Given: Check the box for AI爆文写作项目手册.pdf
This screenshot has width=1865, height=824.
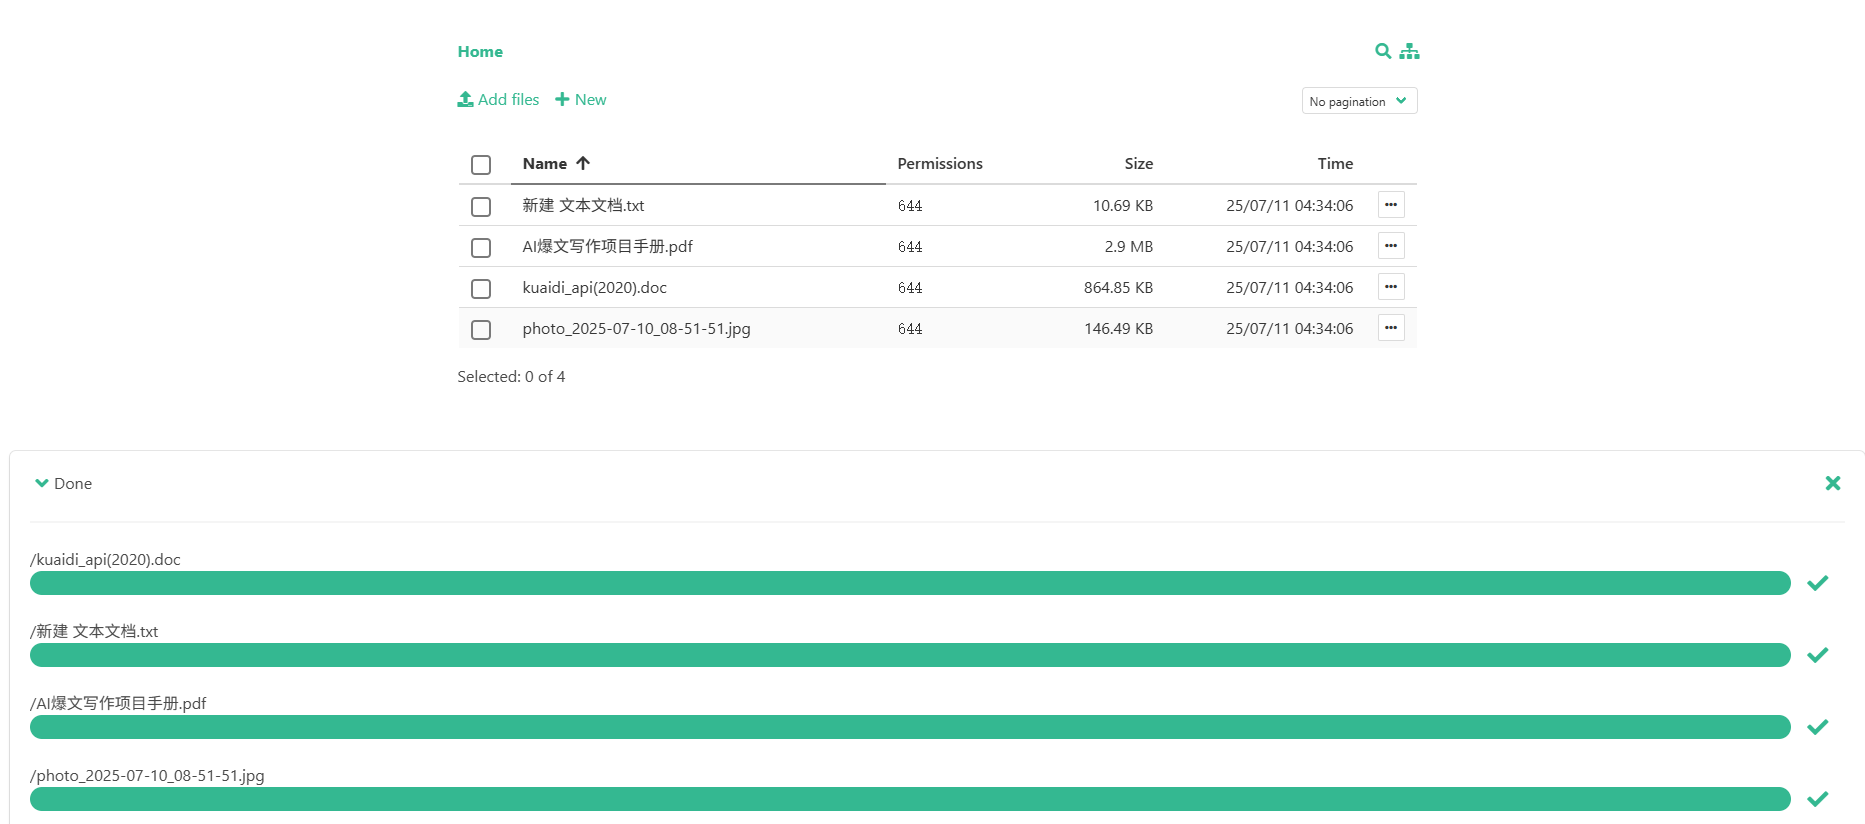Looking at the screenshot, I should point(481,248).
